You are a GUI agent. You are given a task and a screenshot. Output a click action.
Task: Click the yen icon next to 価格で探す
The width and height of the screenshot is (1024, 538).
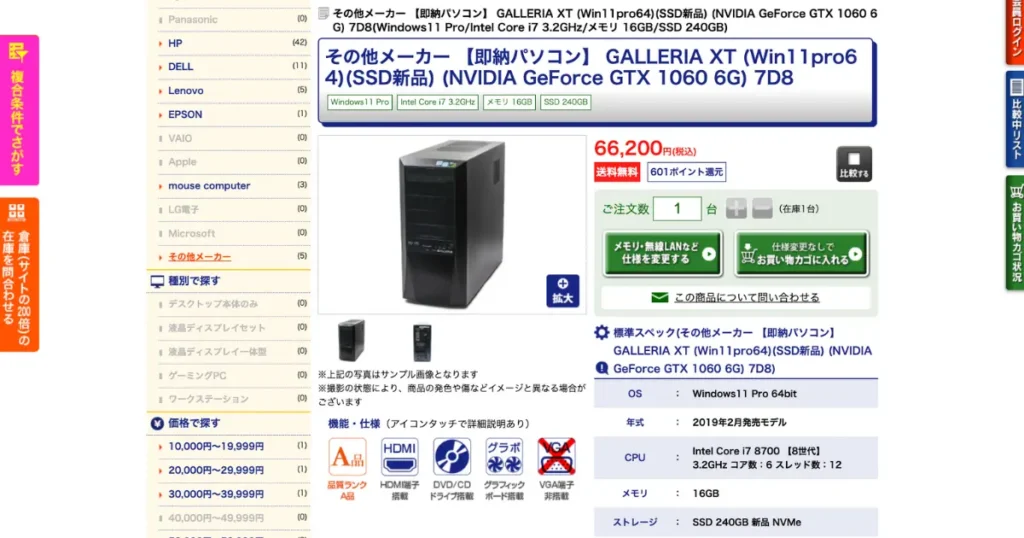(x=157, y=424)
